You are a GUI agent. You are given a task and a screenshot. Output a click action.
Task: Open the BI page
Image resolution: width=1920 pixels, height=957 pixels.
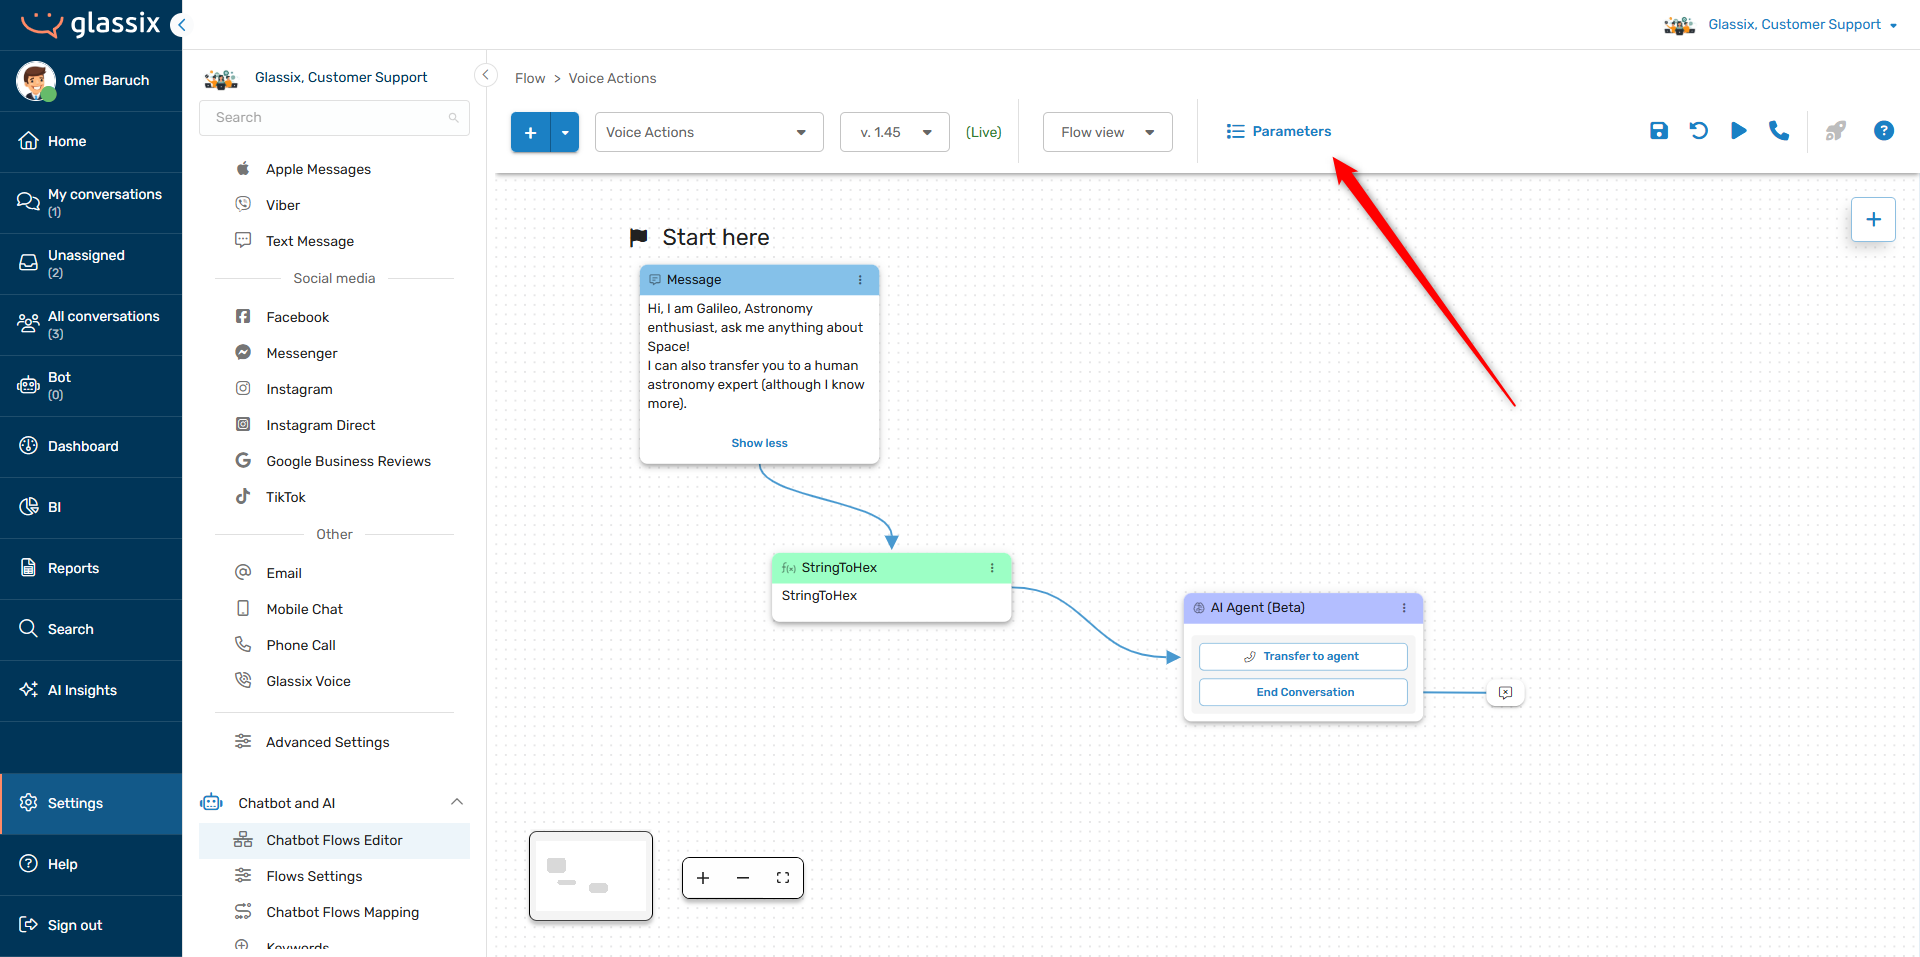[x=91, y=507]
